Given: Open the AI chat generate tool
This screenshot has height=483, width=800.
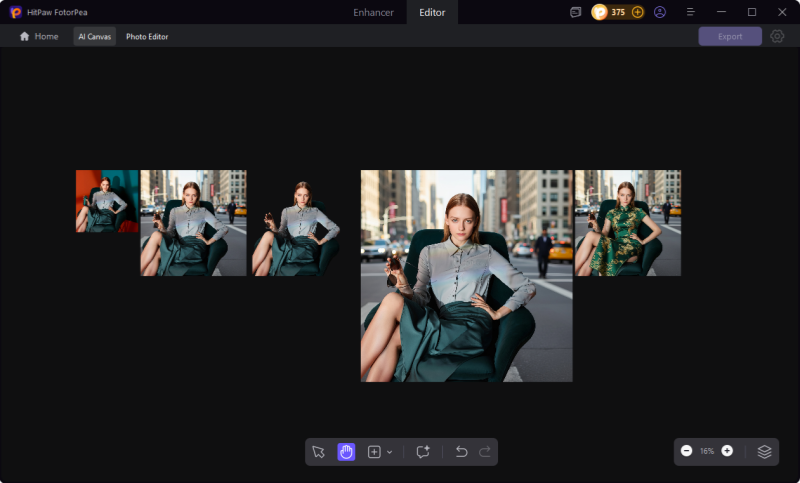Looking at the screenshot, I should tap(423, 452).
